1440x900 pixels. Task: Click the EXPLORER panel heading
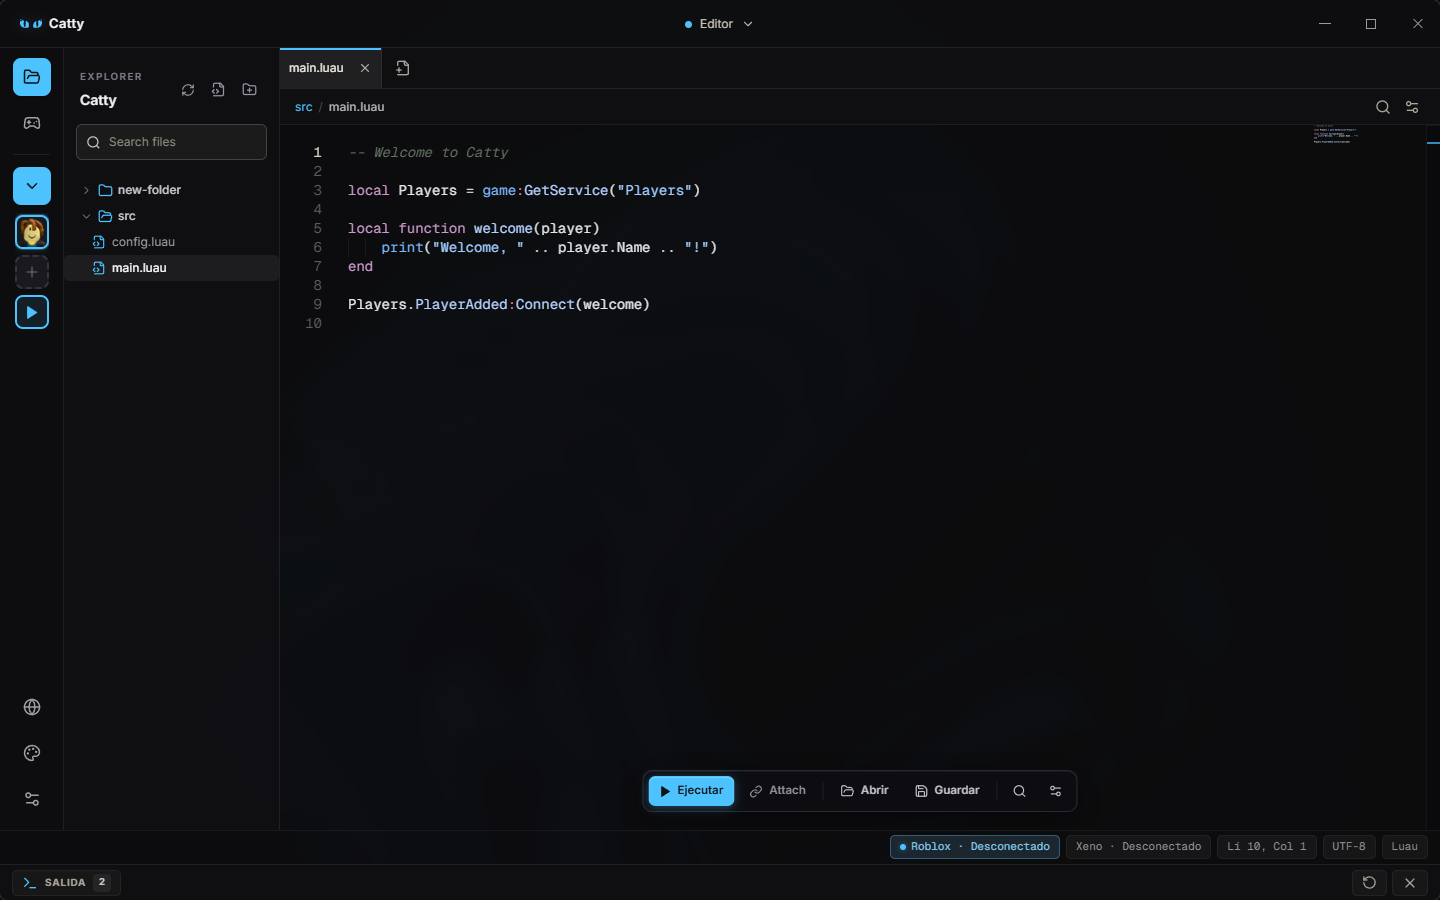(111, 77)
